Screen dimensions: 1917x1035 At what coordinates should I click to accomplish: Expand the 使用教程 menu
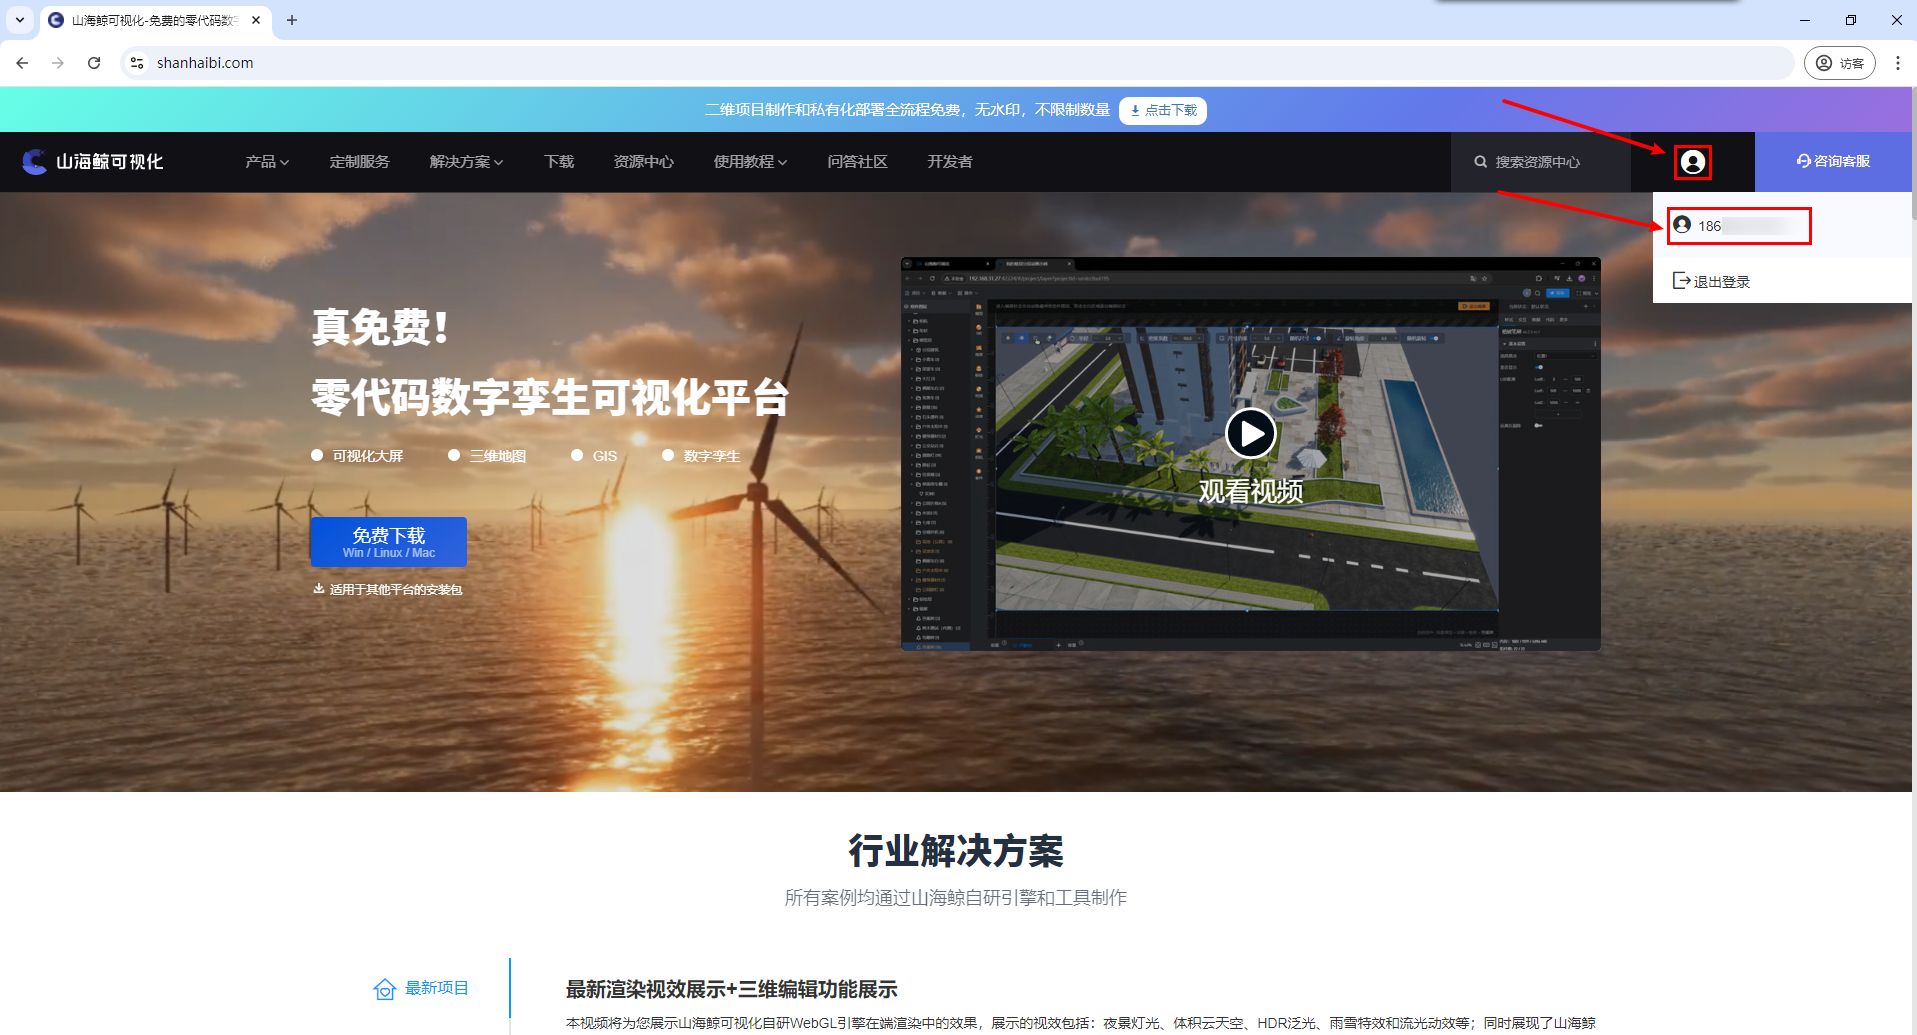(750, 162)
